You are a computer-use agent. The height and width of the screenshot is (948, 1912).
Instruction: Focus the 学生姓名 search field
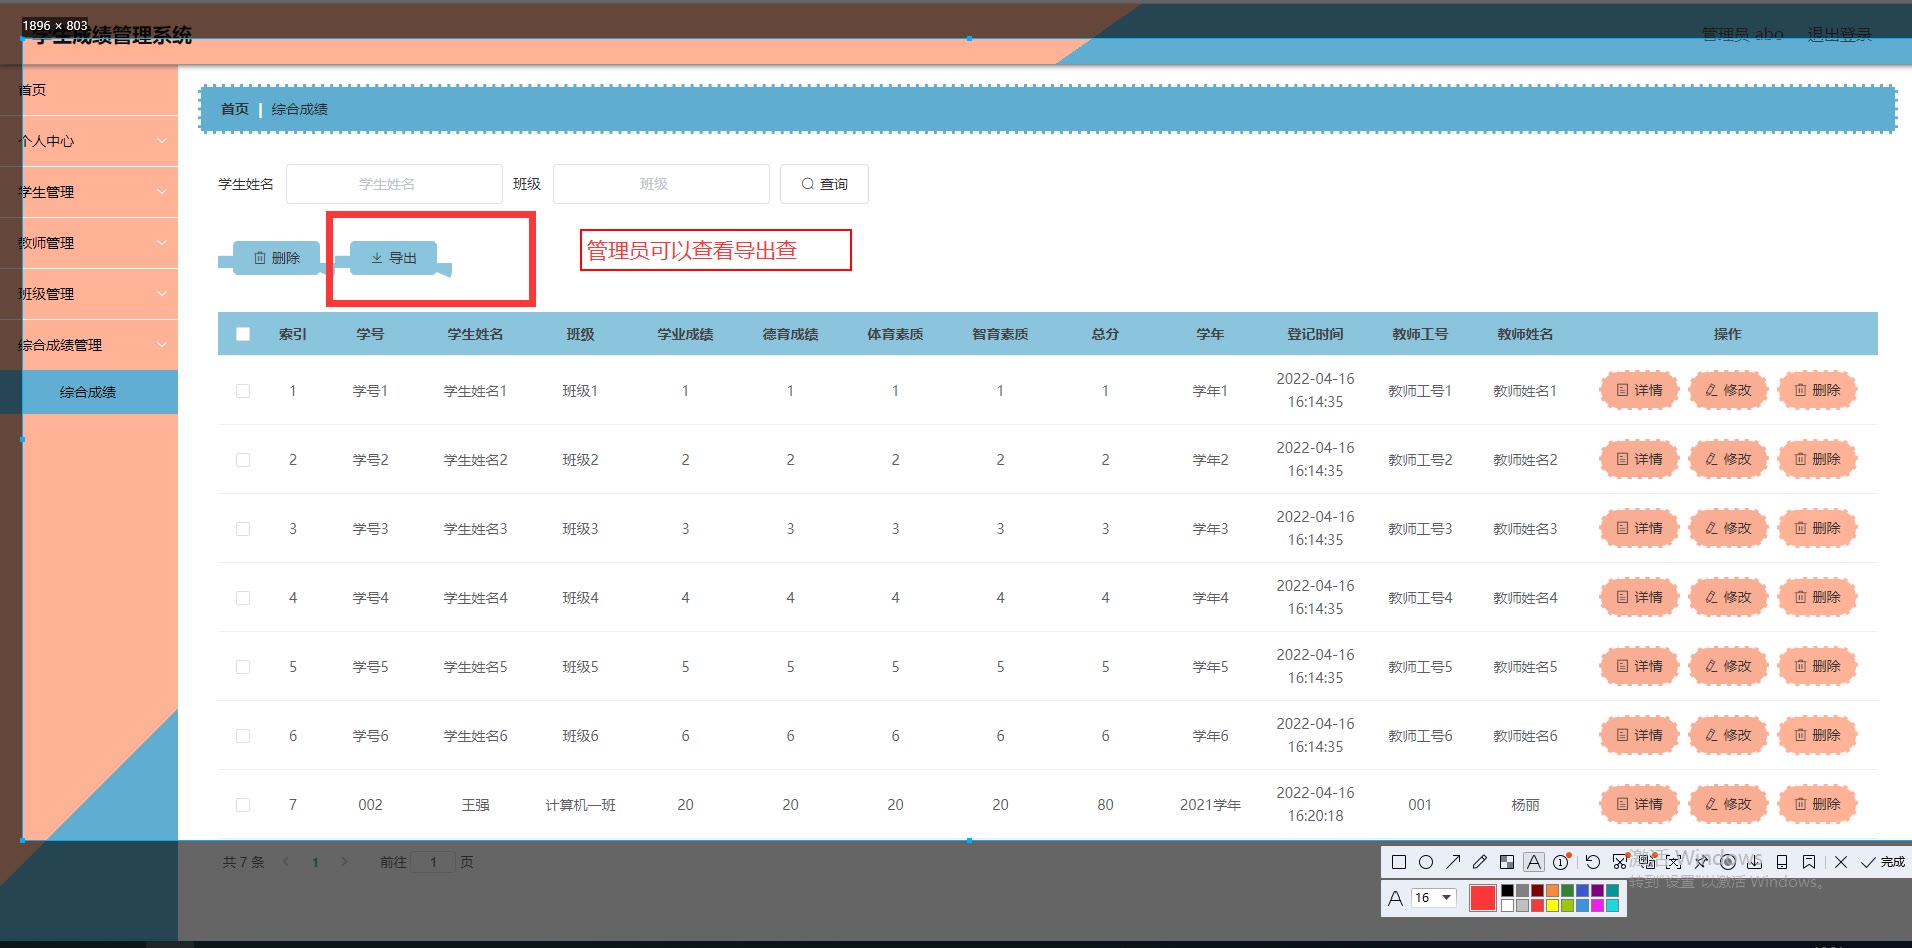[394, 184]
